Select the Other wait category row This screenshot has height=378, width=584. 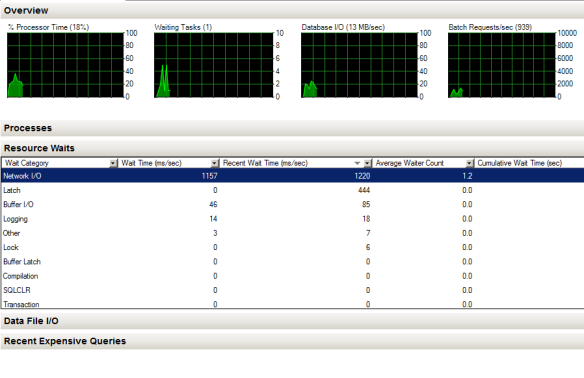292,233
